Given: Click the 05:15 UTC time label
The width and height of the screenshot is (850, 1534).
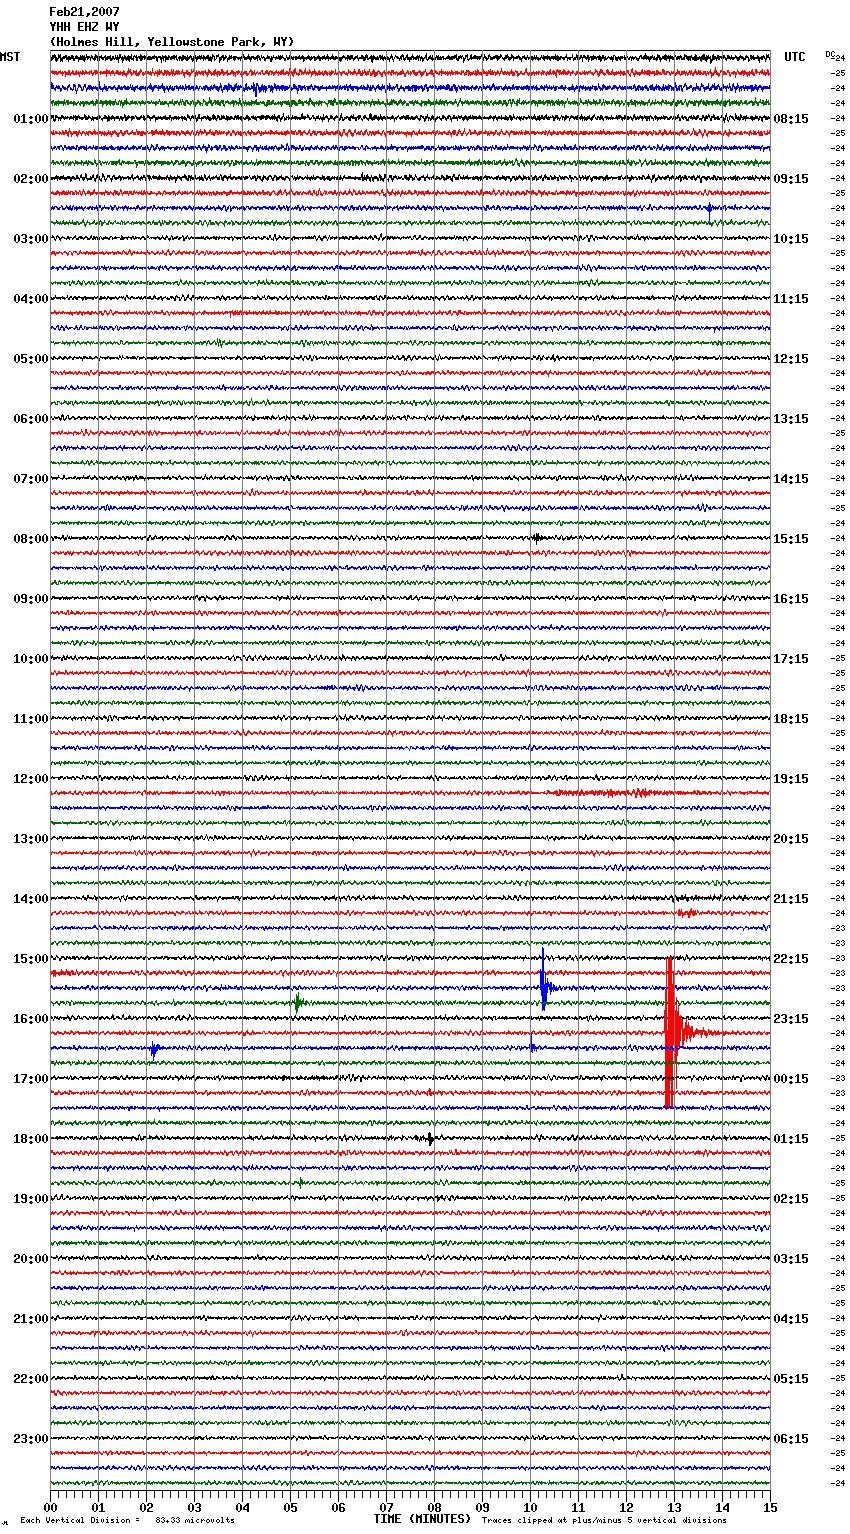Looking at the screenshot, I should [x=791, y=1379].
